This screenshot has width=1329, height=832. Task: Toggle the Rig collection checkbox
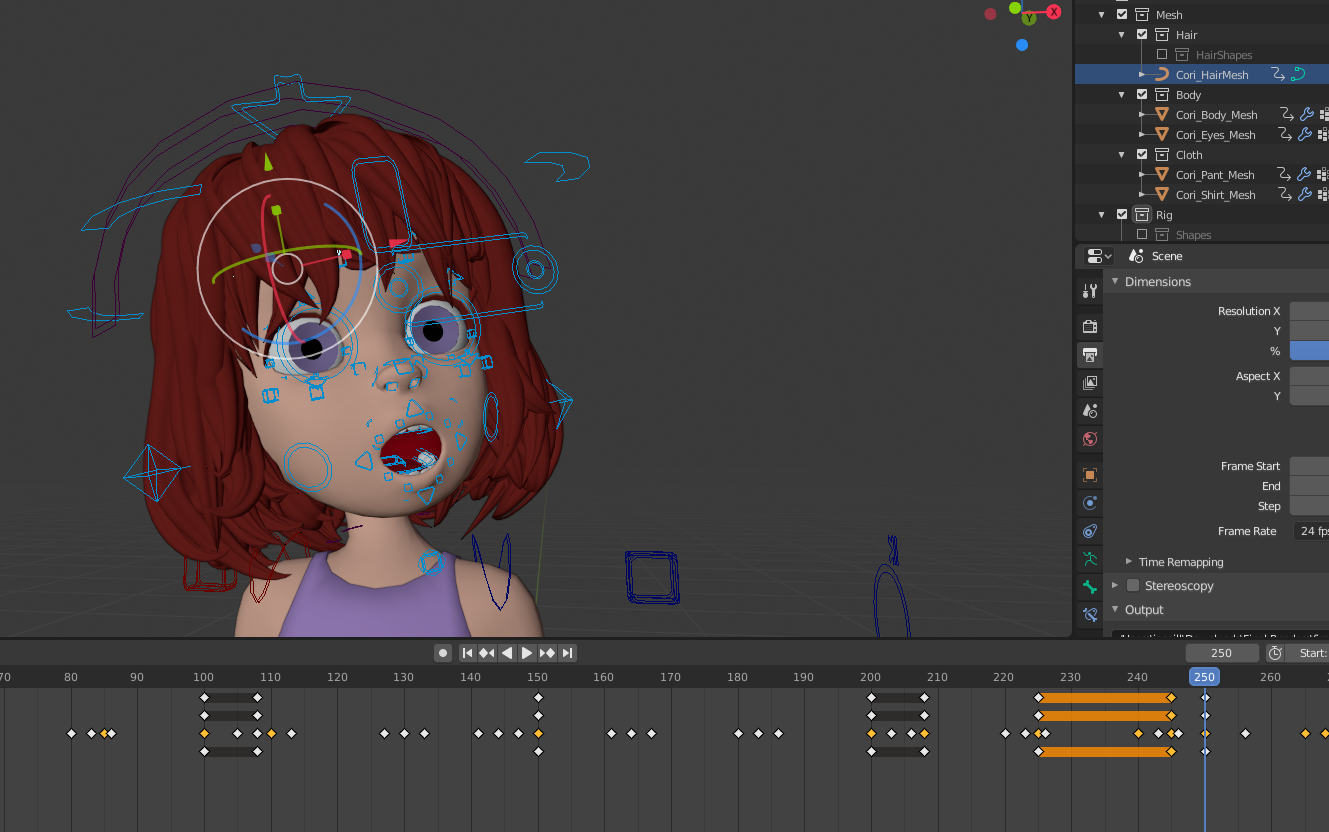coord(1122,214)
